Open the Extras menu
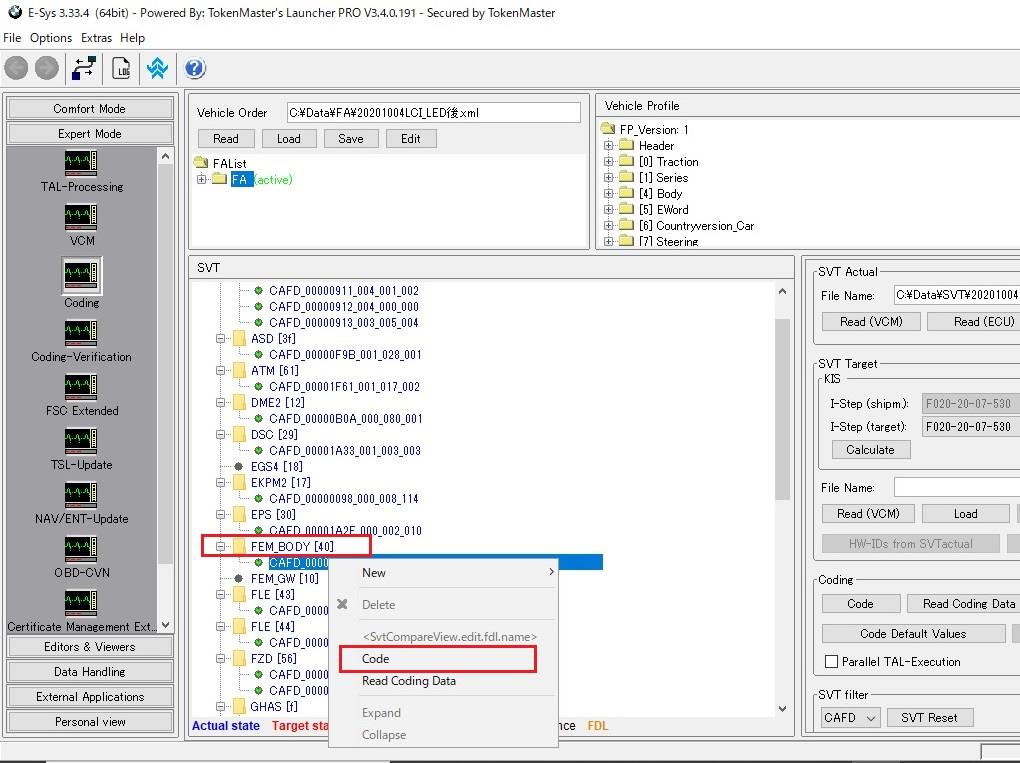 click(96, 38)
